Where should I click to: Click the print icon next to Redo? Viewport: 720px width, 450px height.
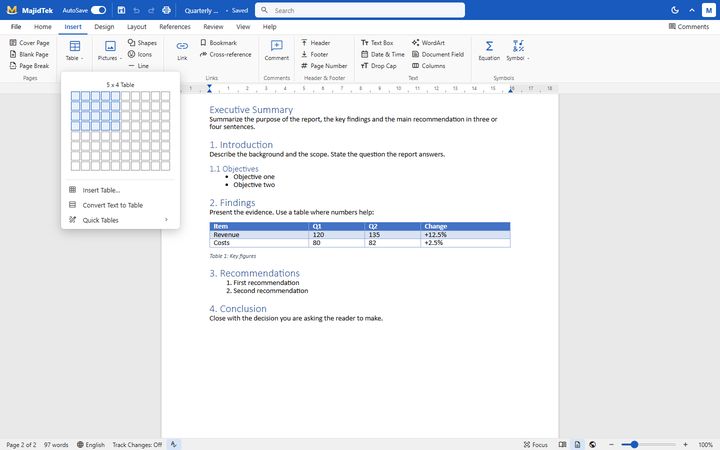pos(166,10)
